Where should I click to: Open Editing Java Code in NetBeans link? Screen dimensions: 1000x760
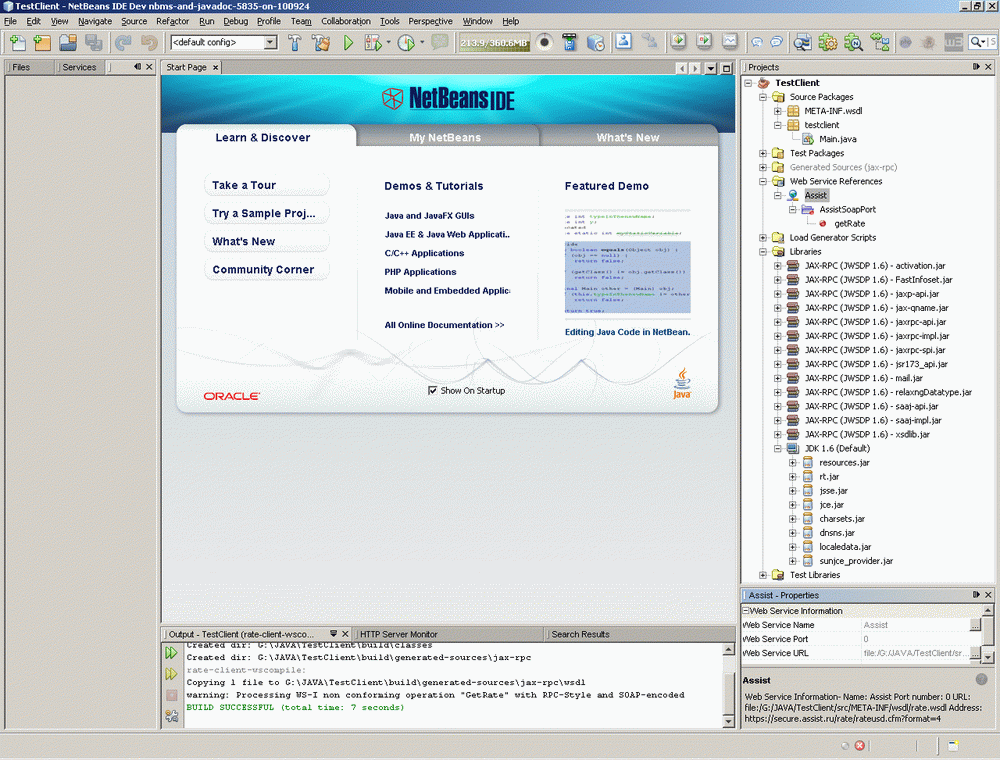coord(628,332)
